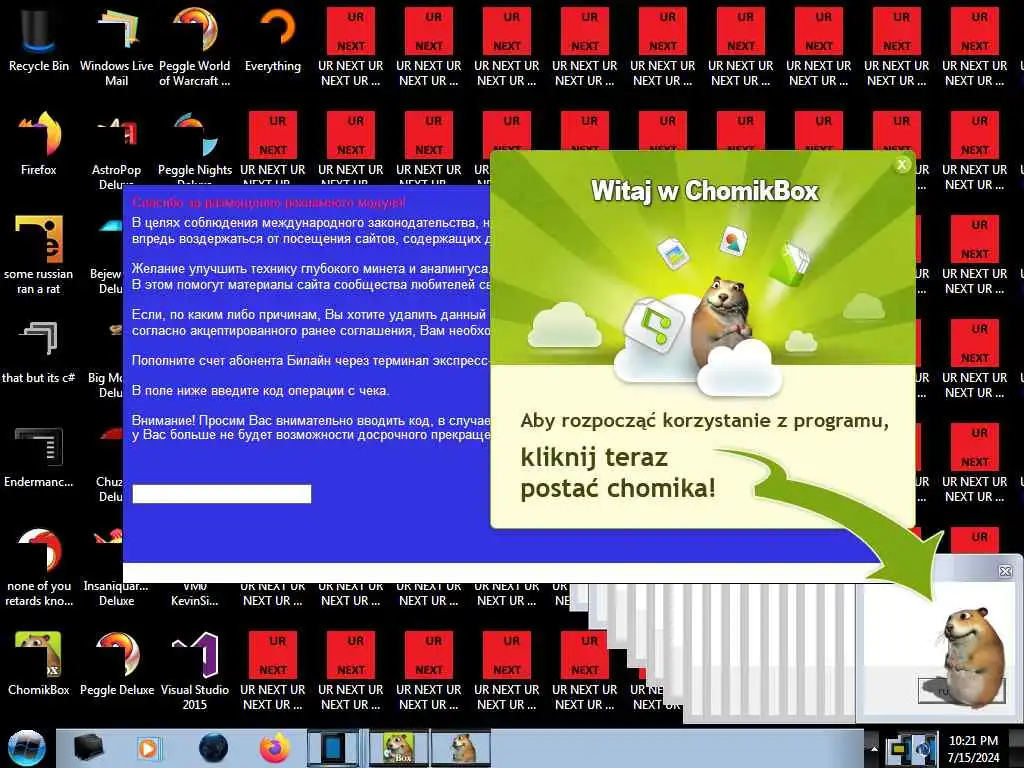Image resolution: width=1024 pixels, height=768 pixels.
Task: Open the Visual Studio 2015 desktop icon
Action: [x=195, y=670]
